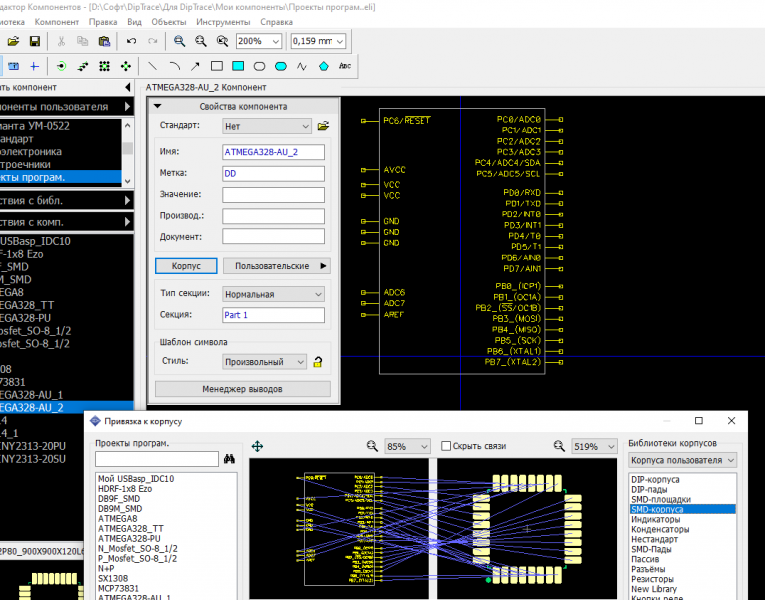
Task: Open the Компонент menu
Action: click(x=57, y=22)
